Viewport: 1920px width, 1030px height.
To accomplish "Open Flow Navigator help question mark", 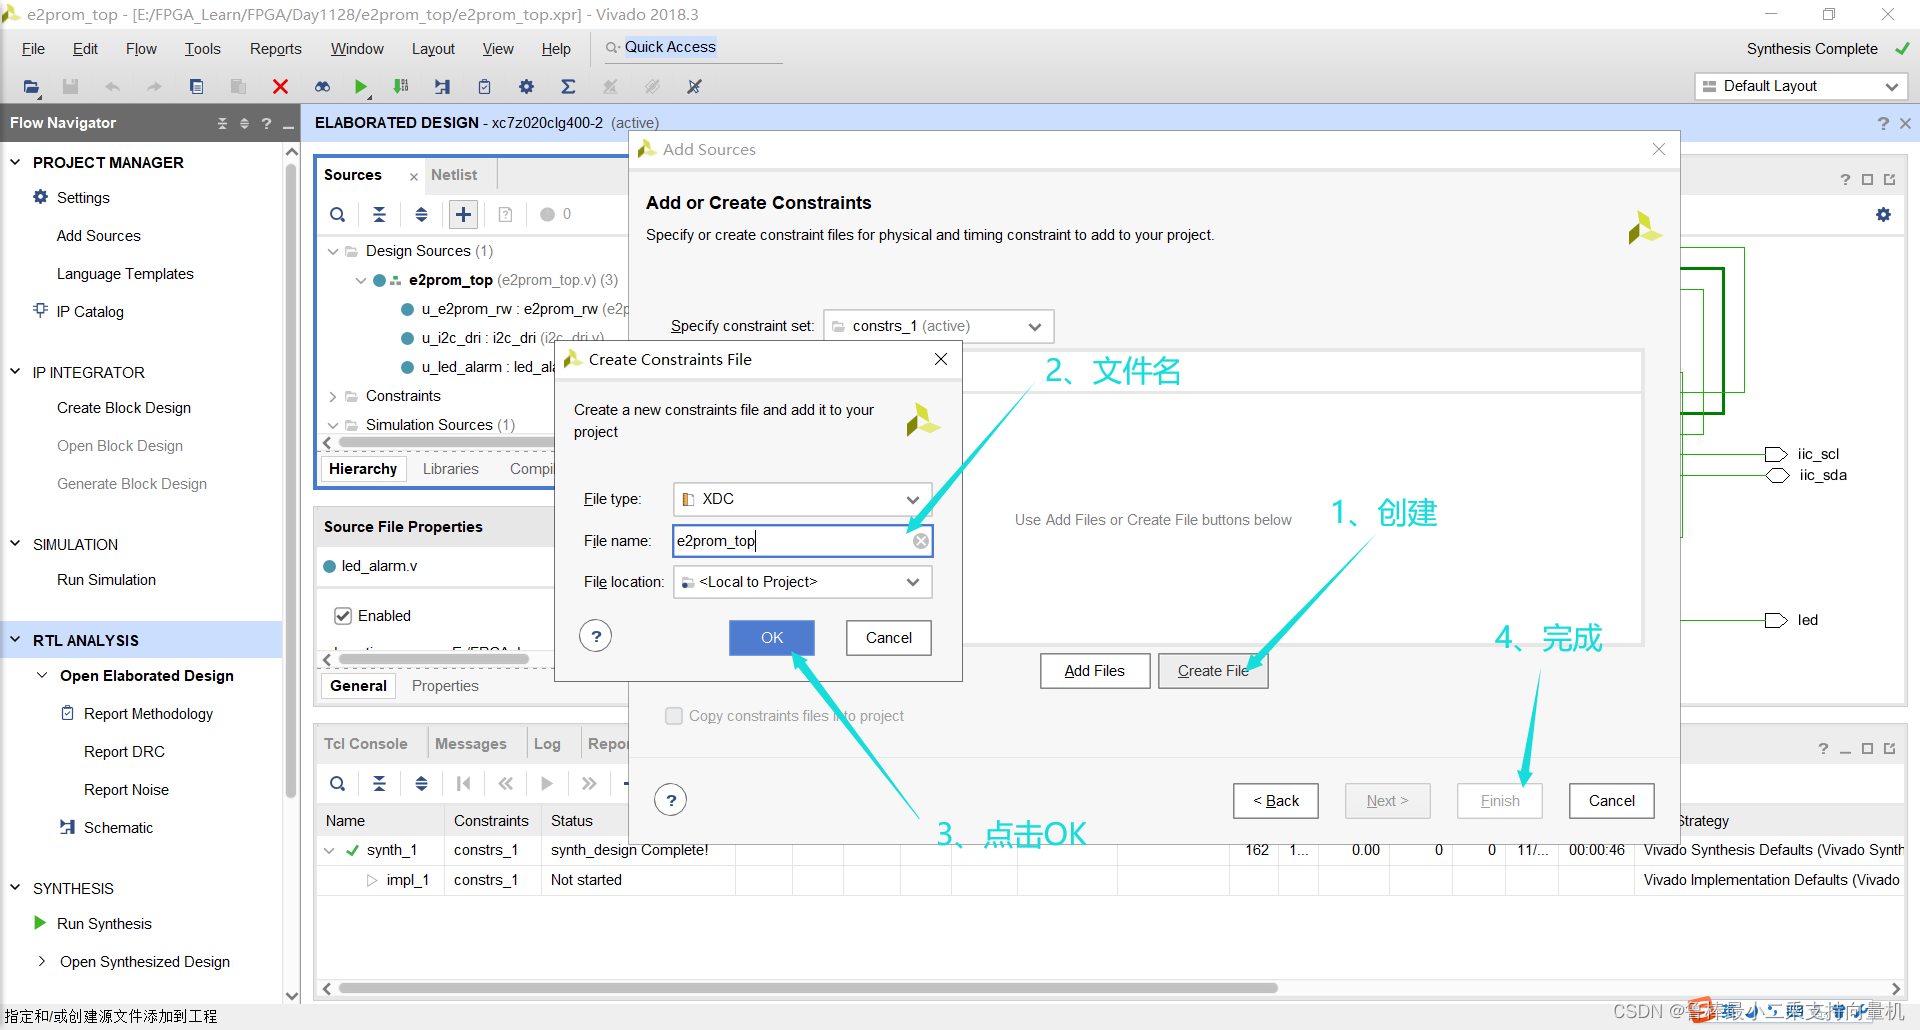I will 266,123.
